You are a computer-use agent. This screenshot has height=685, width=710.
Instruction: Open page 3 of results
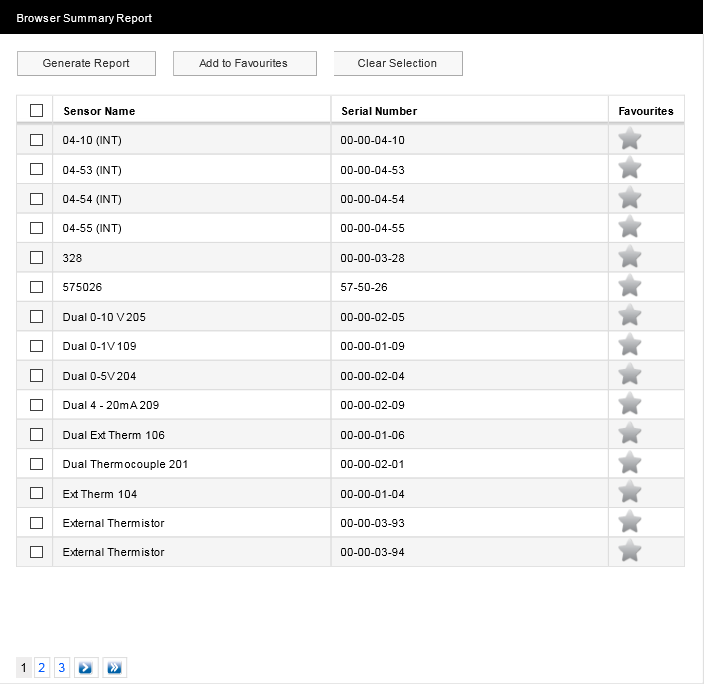click(x=61, y=667)
